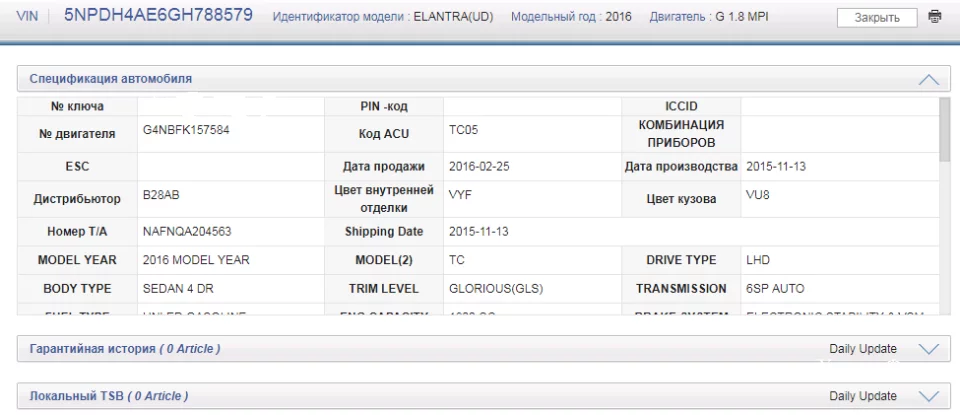The width and height of the screenshot is (960, 415).
Task: Collapse the Спецификация автомобиля section
Action: click(929, 80)
